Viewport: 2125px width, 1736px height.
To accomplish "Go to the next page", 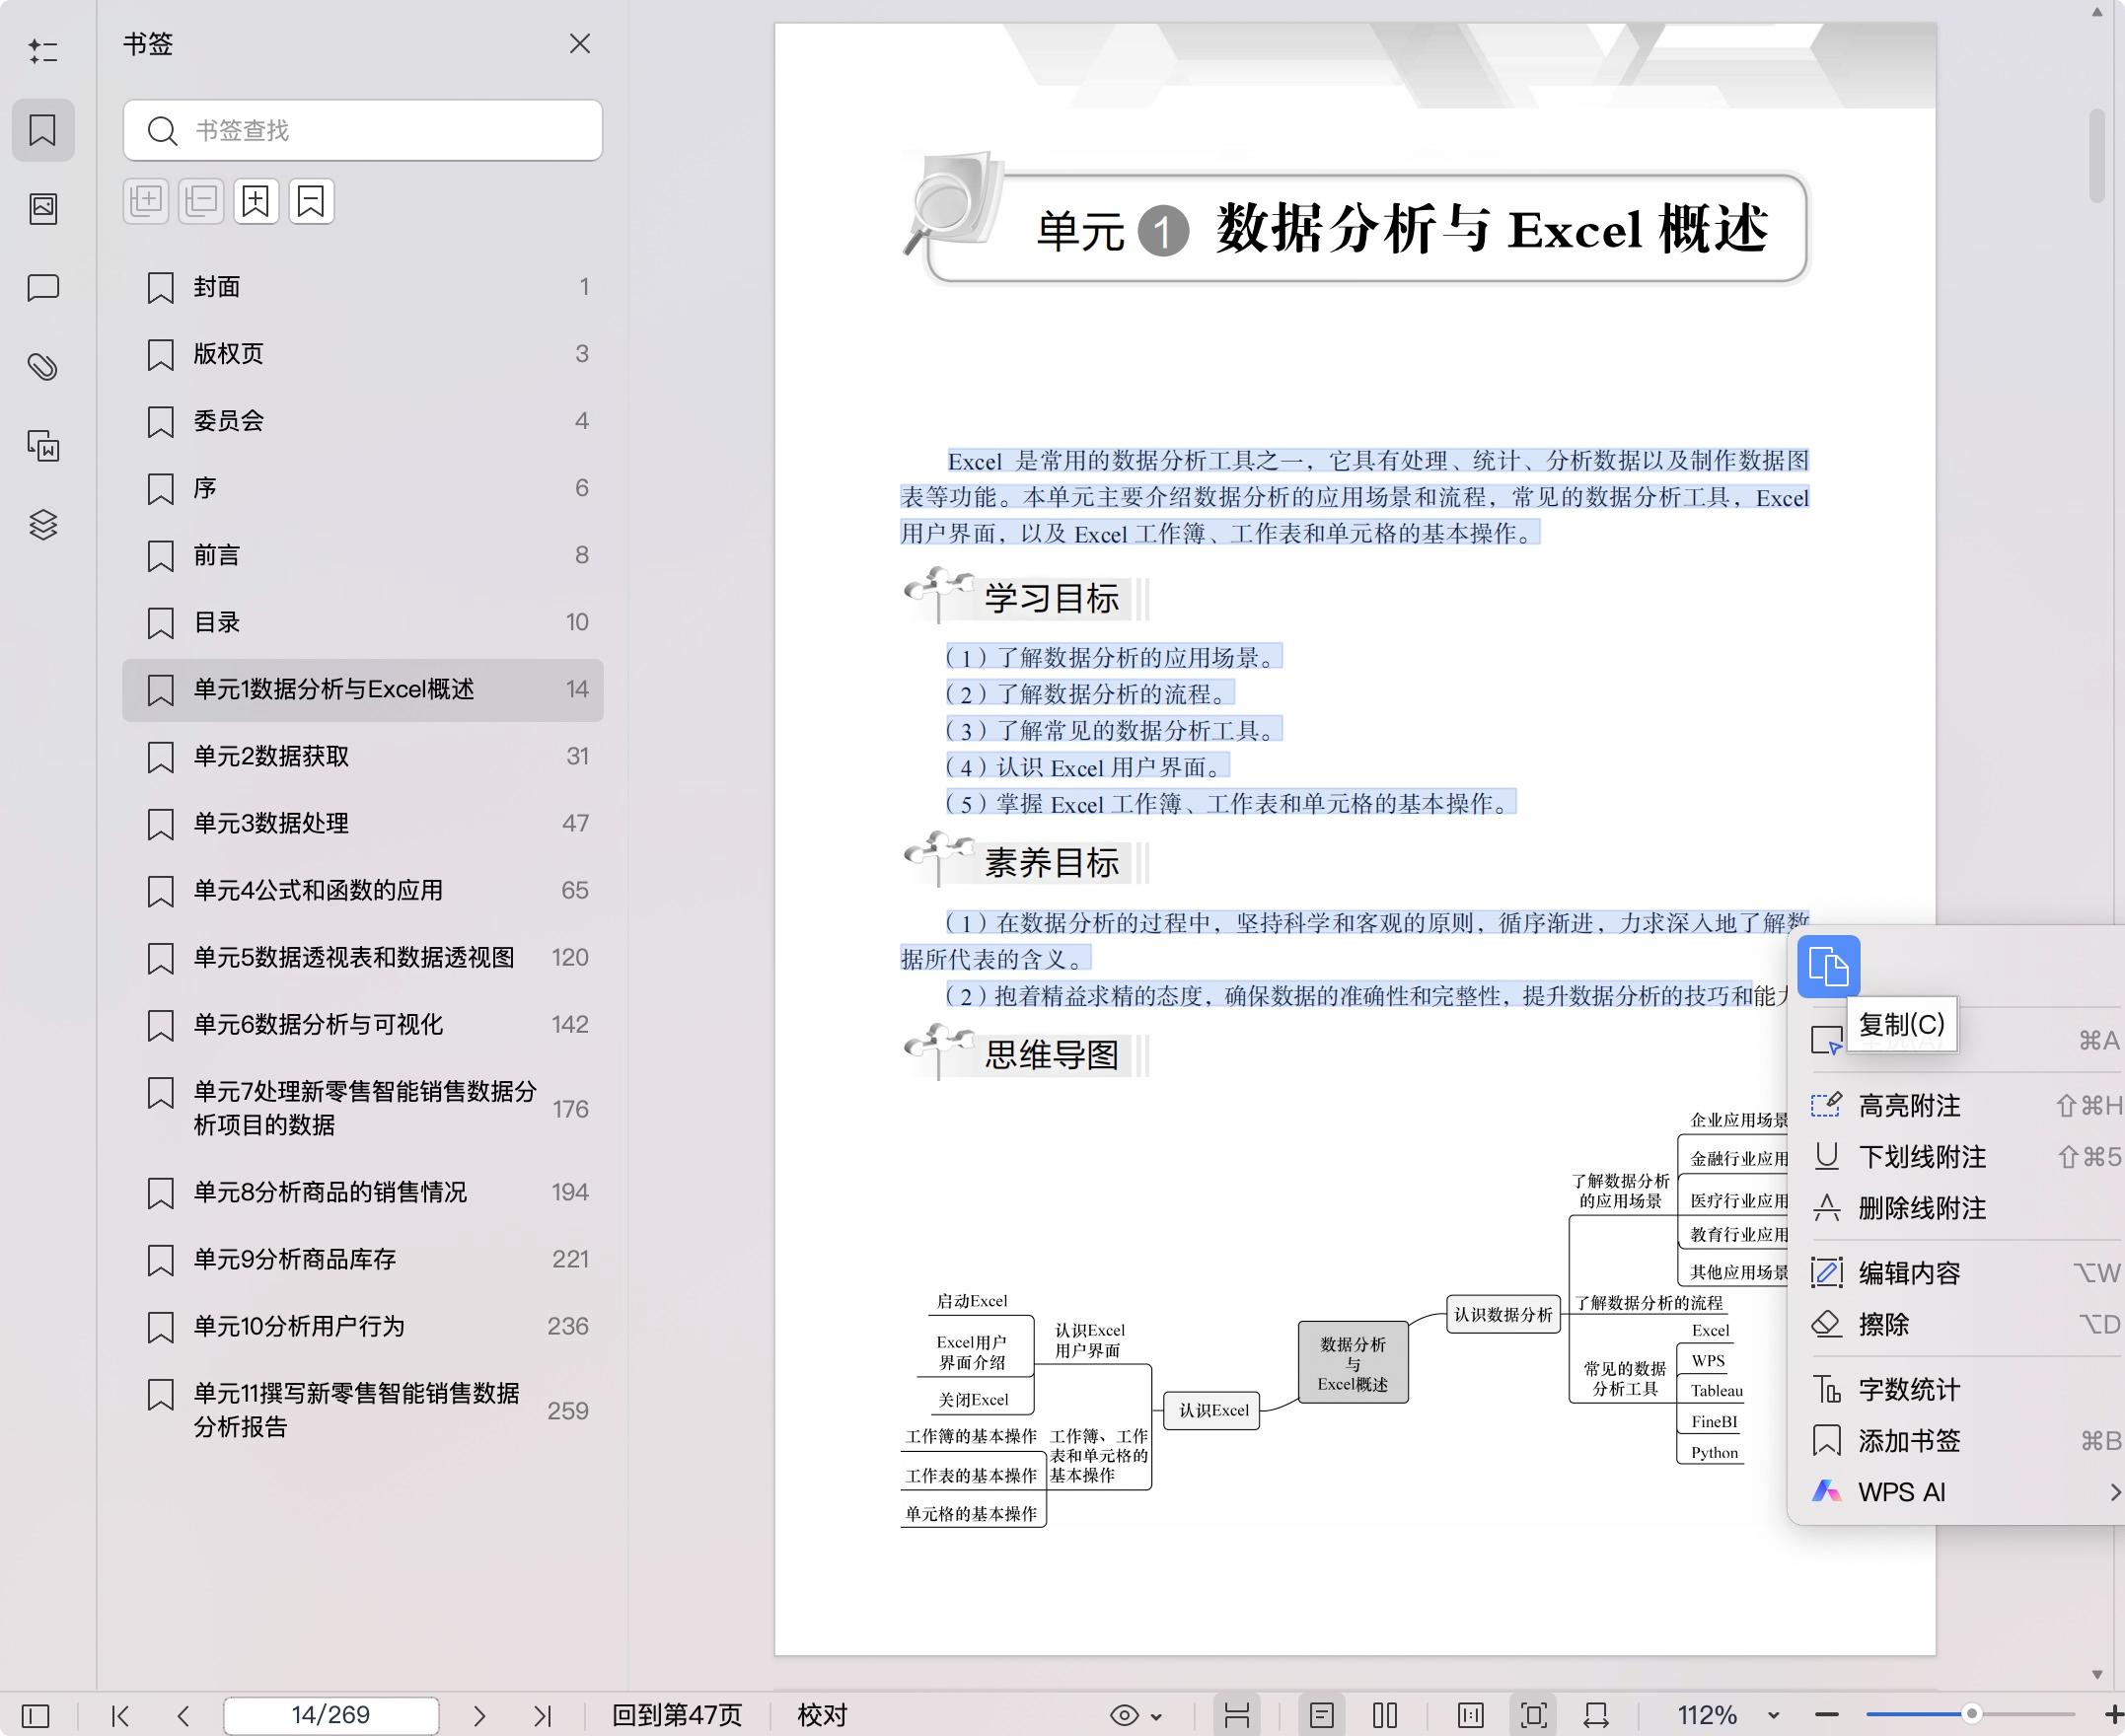I will pos(479,1716).
